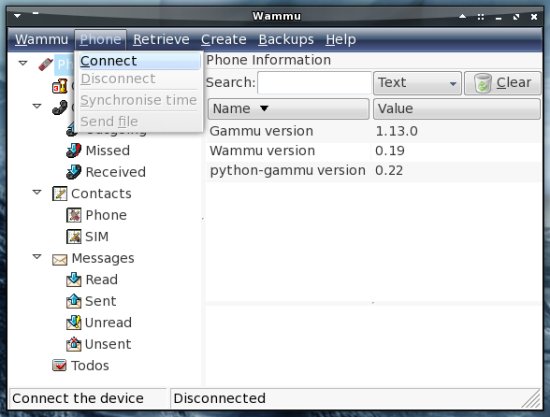The image size is (550, 417).
Task: Click the Read messages envelope icon
Action: [74, 280]
